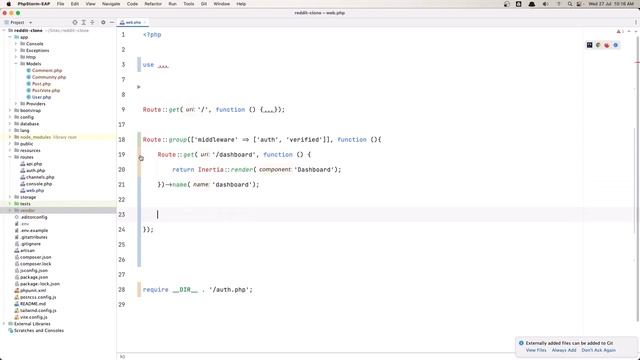Click the warnings inspection indicator in editor

coord(620,31)
